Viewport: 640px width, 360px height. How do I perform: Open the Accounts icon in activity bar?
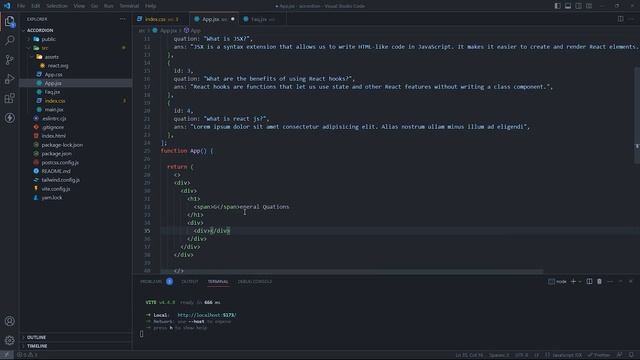pos(10,321)
